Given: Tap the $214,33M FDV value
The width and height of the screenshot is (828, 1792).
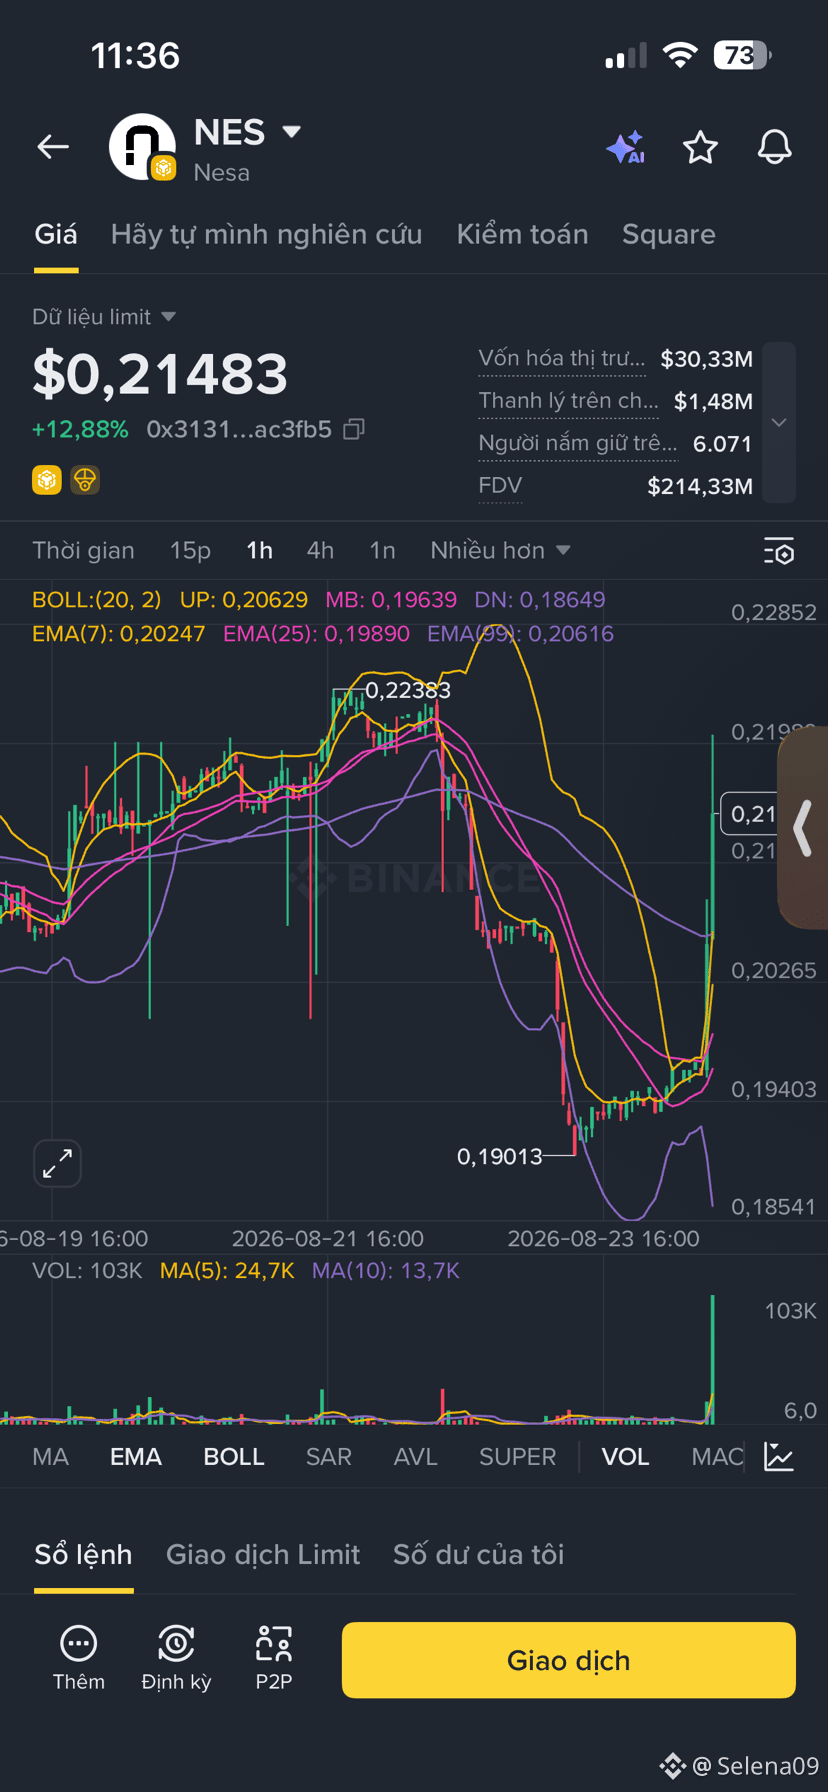Looking at the screenshot, I should 700,487.
